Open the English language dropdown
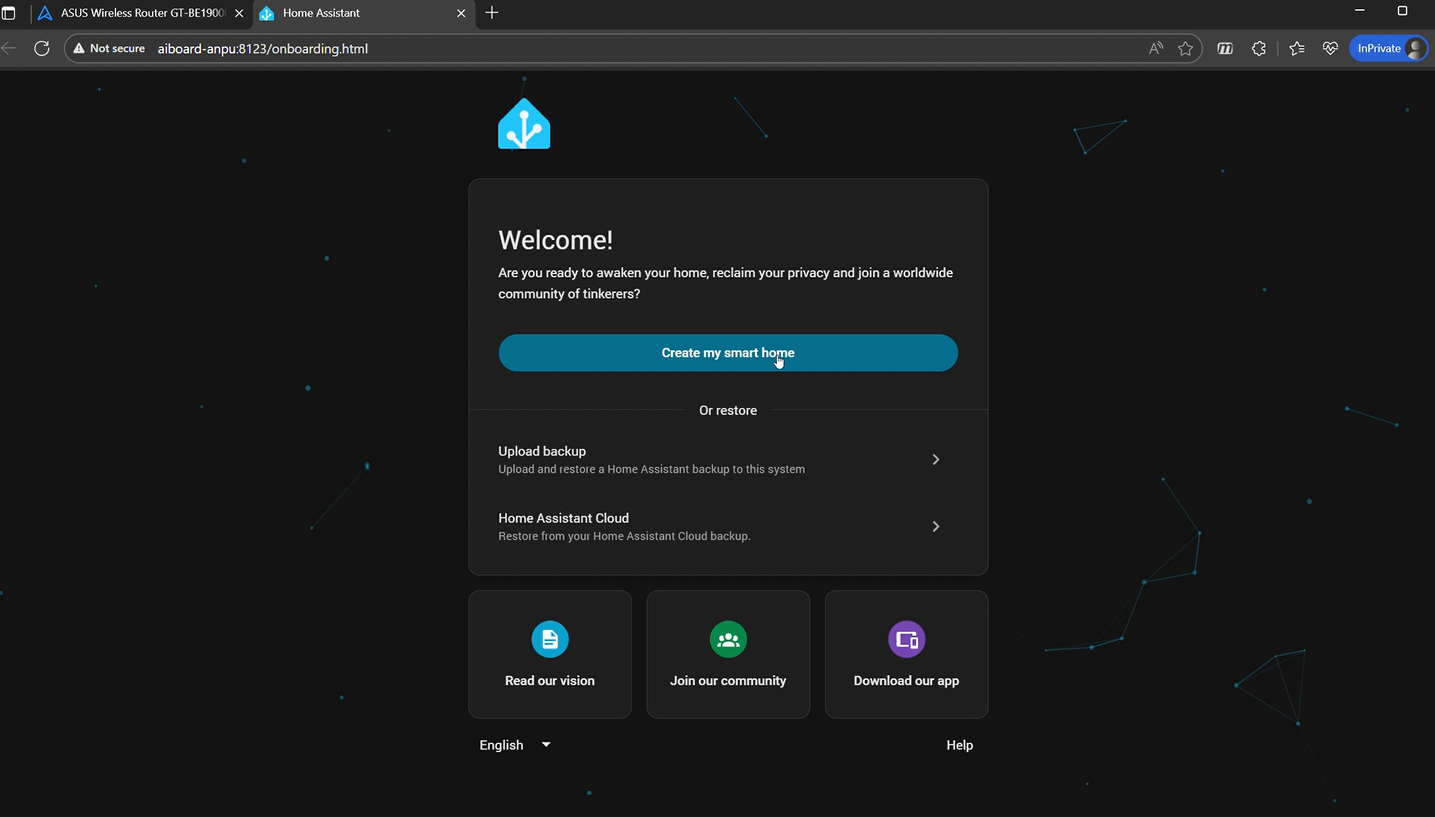Viewport: 1435px width, 817px height. (x=515, y=745)
